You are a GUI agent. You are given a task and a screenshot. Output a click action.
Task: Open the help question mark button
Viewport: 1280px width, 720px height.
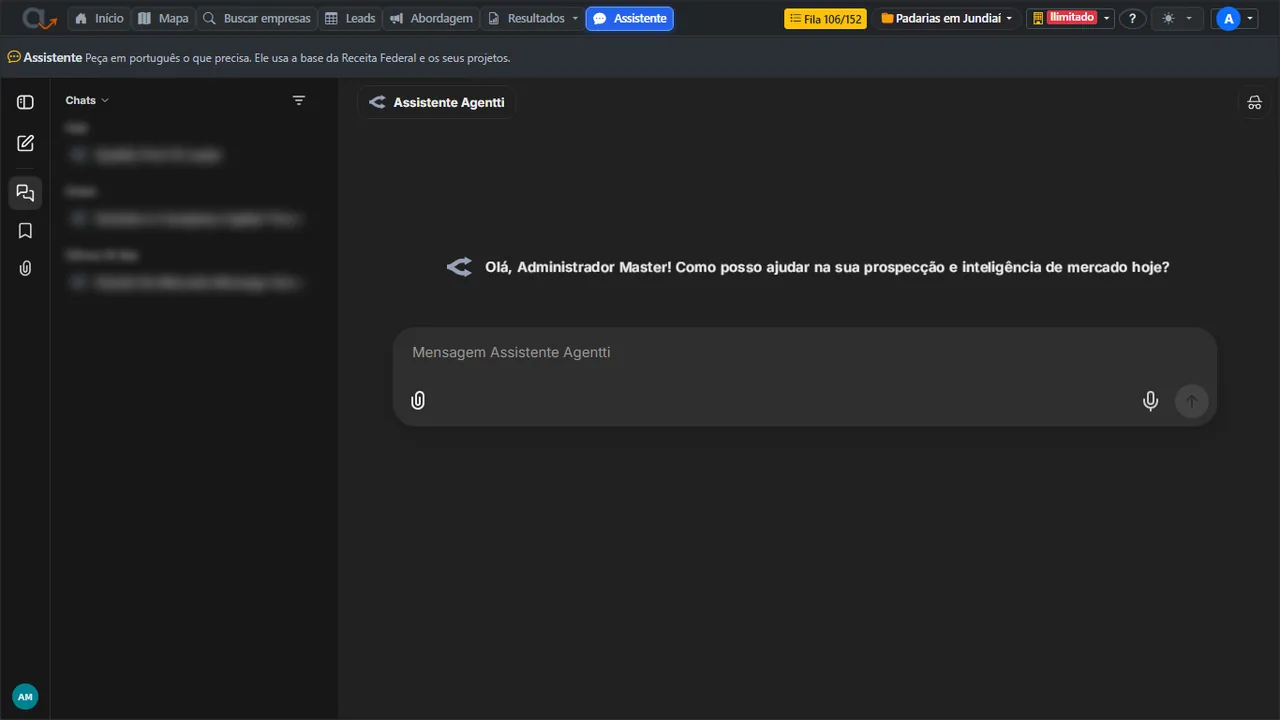point(1132,18)
